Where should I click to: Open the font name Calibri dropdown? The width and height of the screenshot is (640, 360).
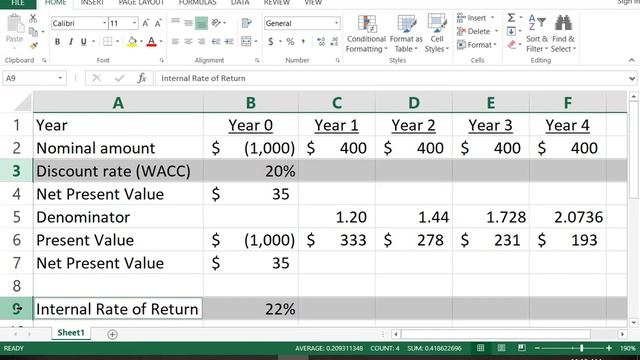pyautogui.click(x=104, y=23)
